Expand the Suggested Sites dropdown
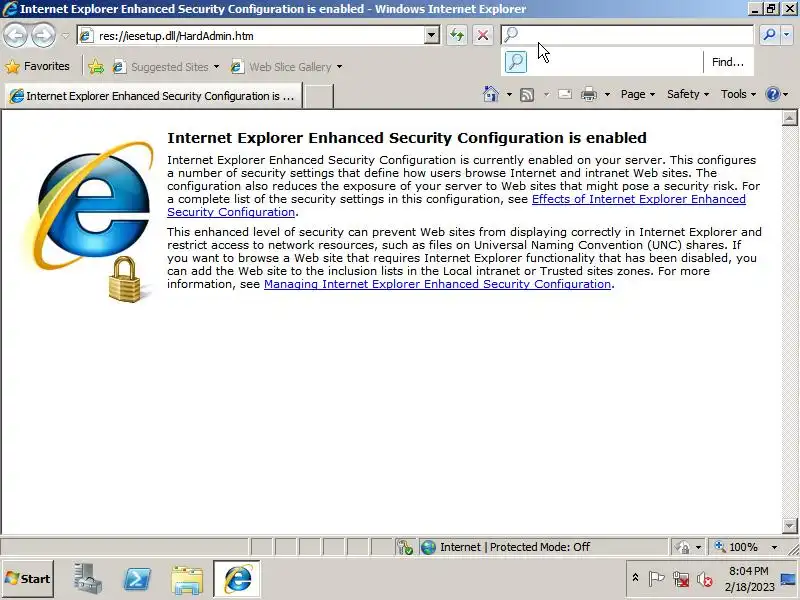 tap(216, 67)
